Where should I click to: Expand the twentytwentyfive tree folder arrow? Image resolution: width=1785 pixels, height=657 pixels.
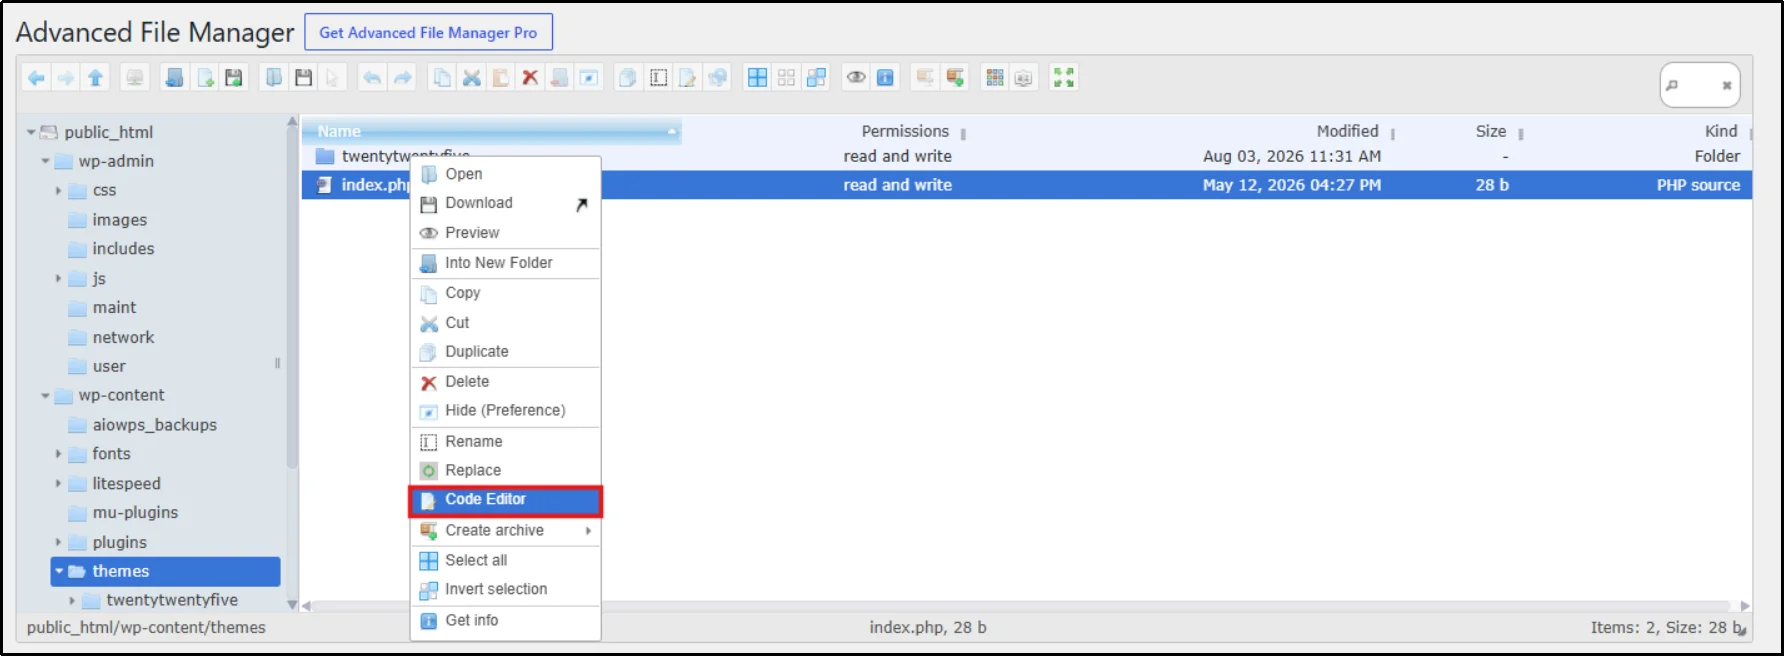72,601
